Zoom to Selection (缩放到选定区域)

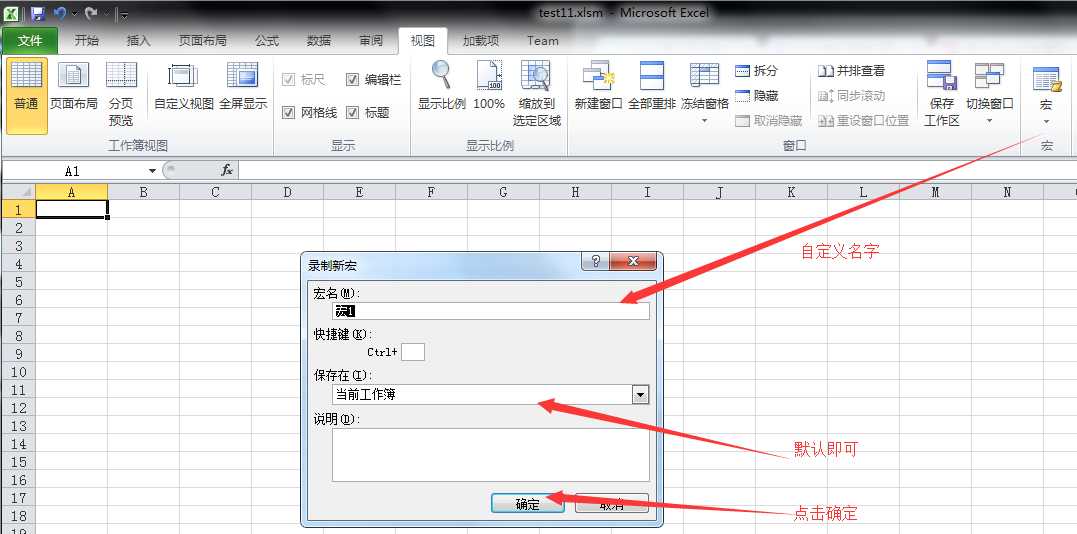click(x=536, y=95)
